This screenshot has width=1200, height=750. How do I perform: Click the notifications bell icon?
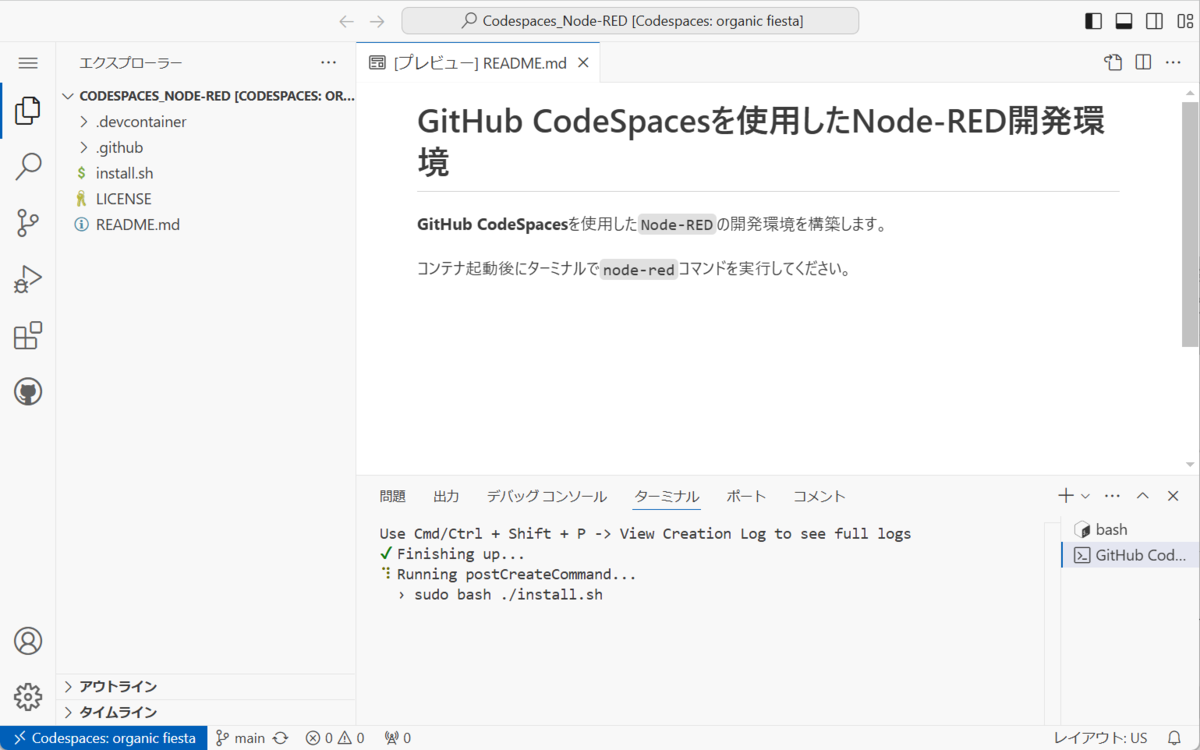(x=1176, y=738)
